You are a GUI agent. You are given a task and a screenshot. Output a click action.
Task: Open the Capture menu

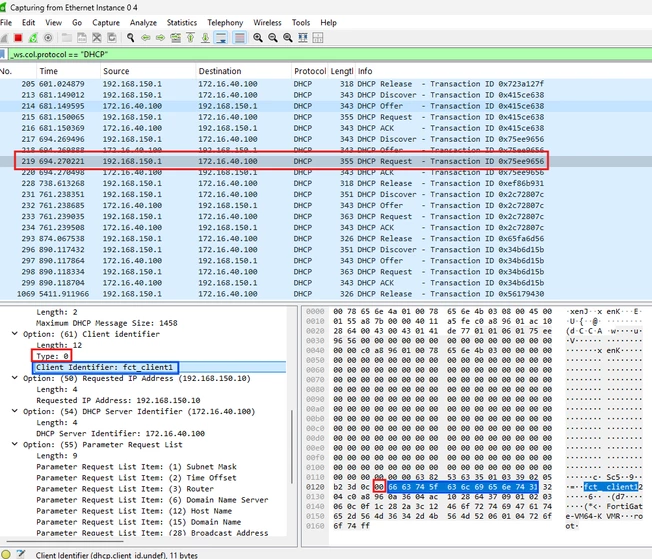click(x=106, y=23)
